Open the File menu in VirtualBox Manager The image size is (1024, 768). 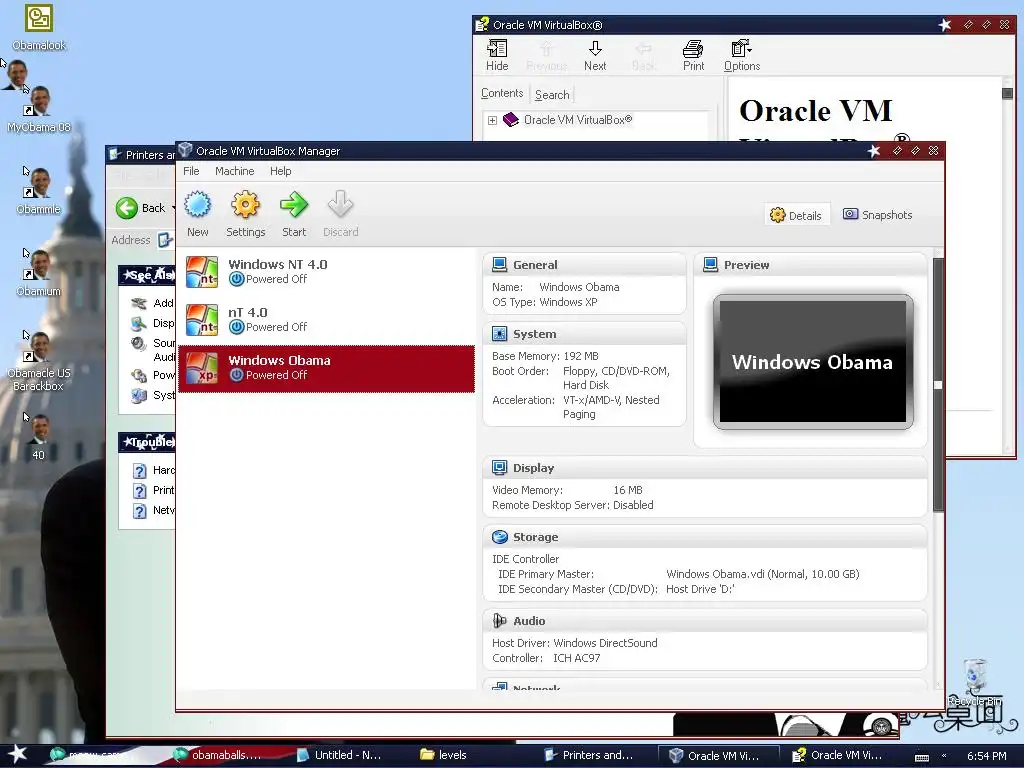pyautogui.click(x=191, y=171)
